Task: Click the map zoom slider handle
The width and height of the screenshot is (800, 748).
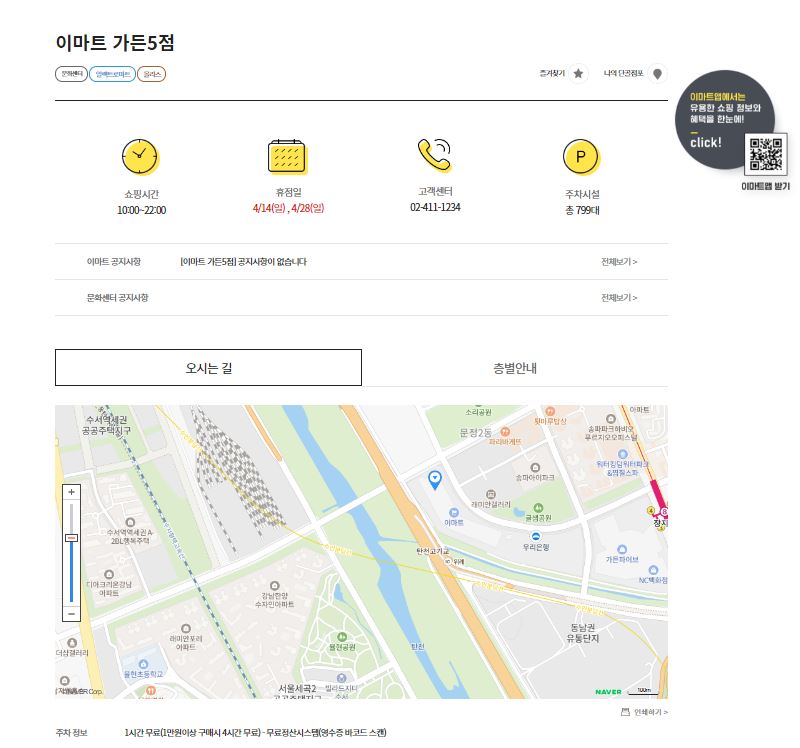Action: tap(71, 538)
